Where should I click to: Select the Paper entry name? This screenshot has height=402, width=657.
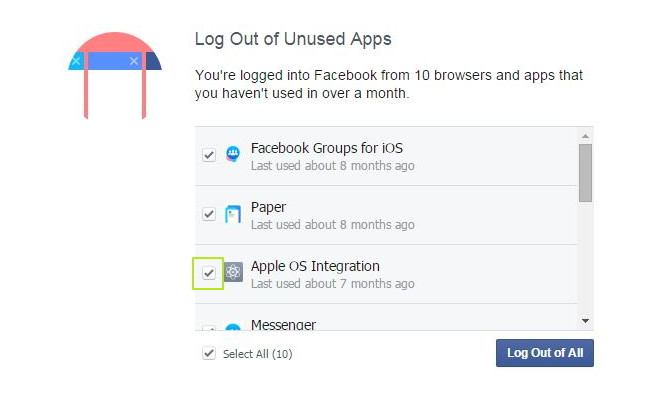[x=268, y=207]
